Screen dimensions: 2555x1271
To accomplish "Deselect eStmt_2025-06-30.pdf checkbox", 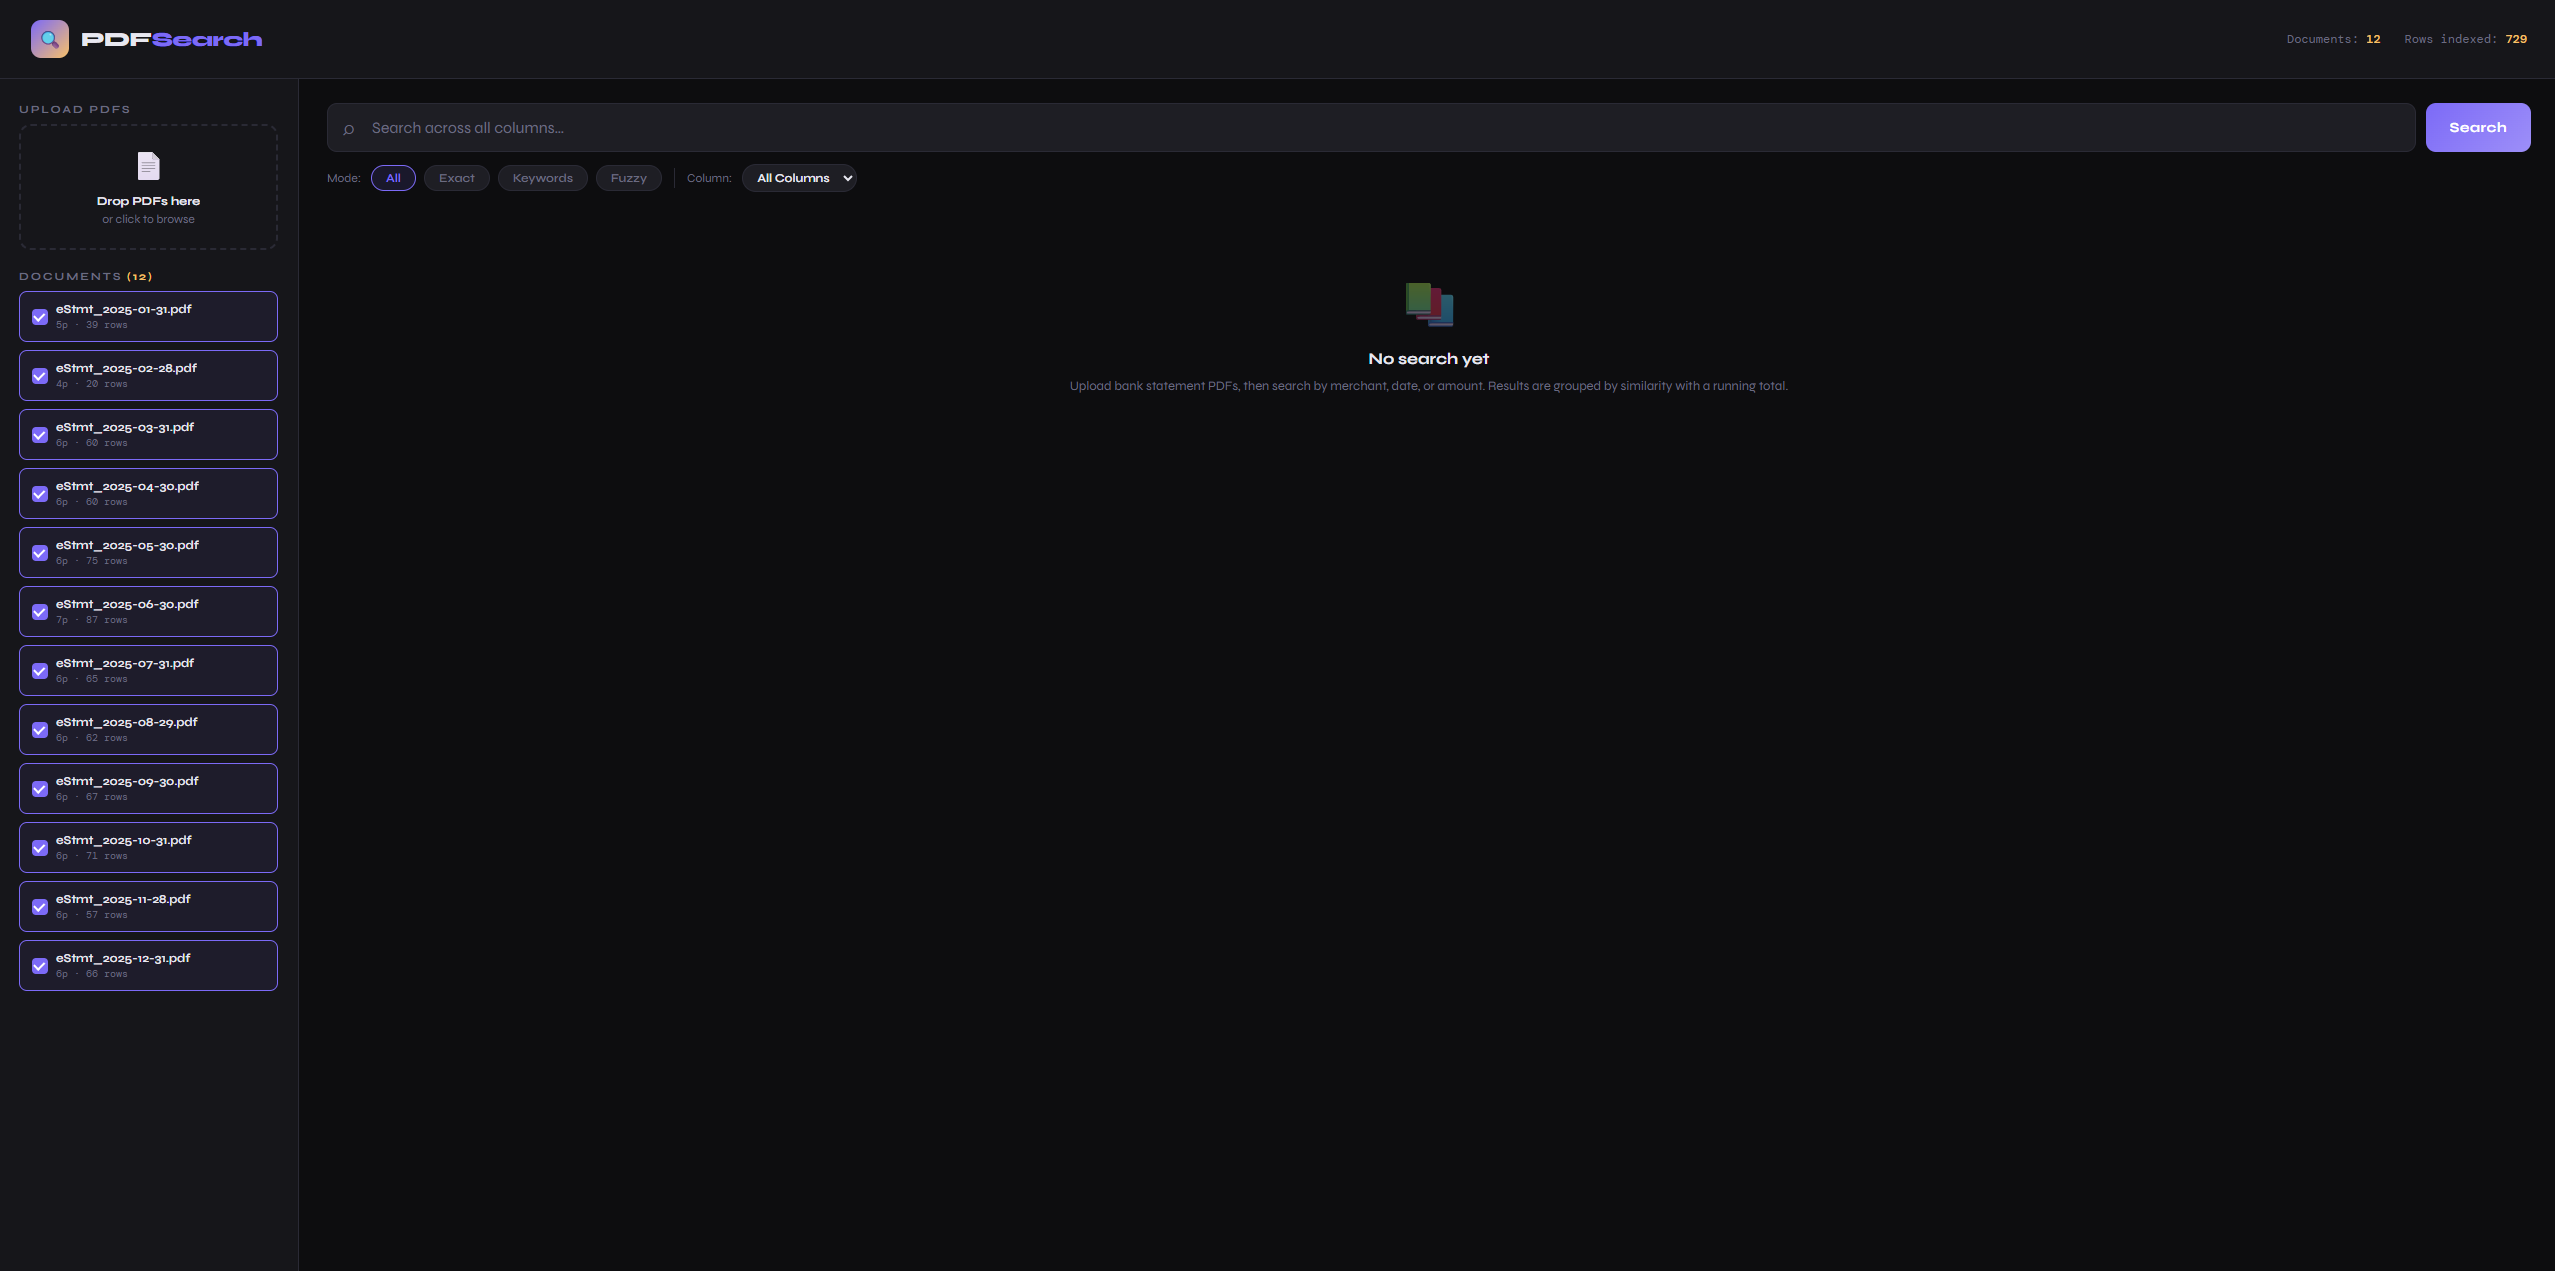I will point(40,612).
